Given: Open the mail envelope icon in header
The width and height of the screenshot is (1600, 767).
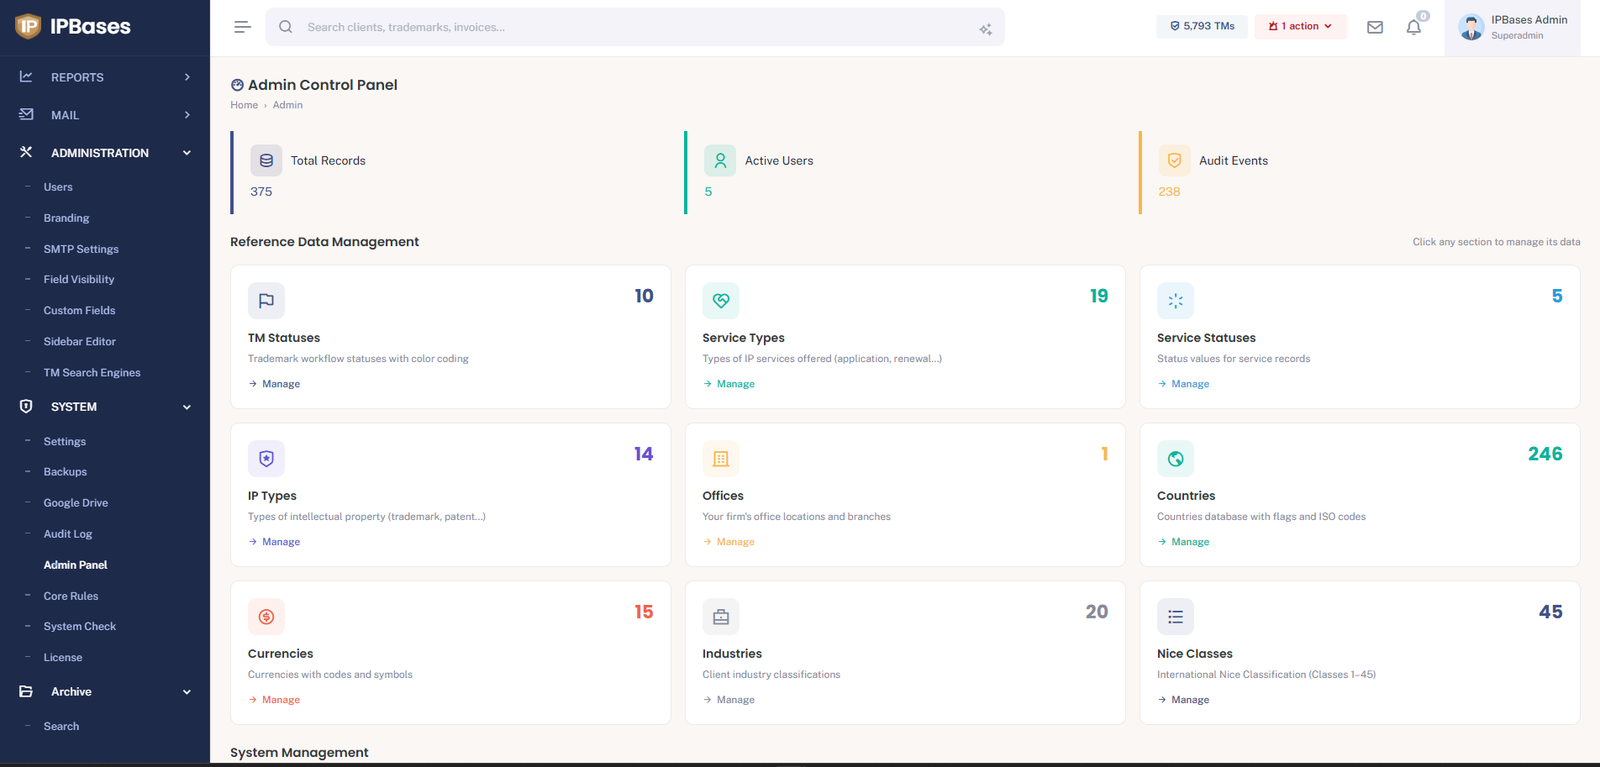Looking at the screenshot, I should tap(1375, 27).
